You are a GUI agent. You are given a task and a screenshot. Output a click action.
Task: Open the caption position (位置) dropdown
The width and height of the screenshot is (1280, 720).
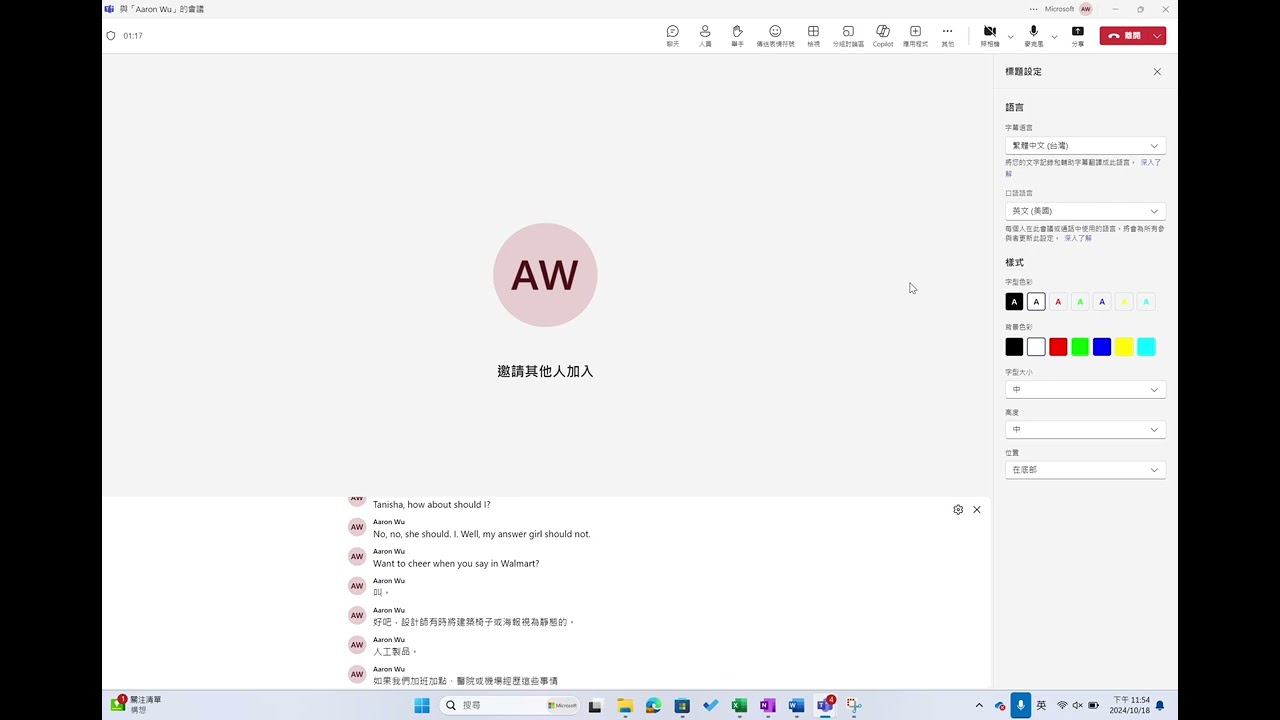tap(1085, 470)
